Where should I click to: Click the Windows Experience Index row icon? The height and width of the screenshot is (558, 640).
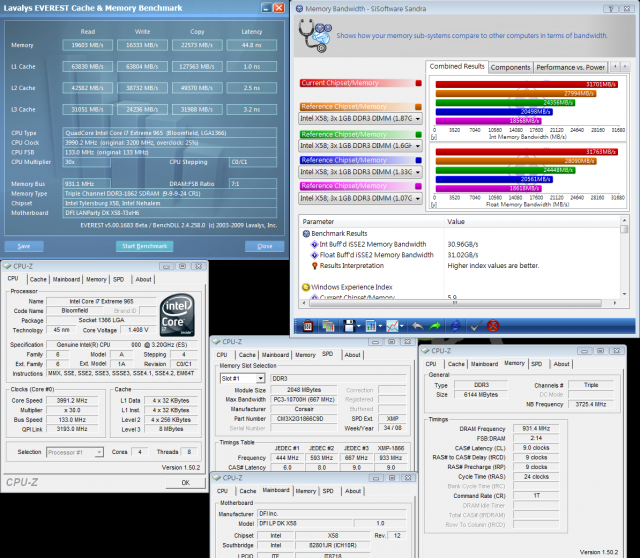pyautogui.click(x=306, y=287)
